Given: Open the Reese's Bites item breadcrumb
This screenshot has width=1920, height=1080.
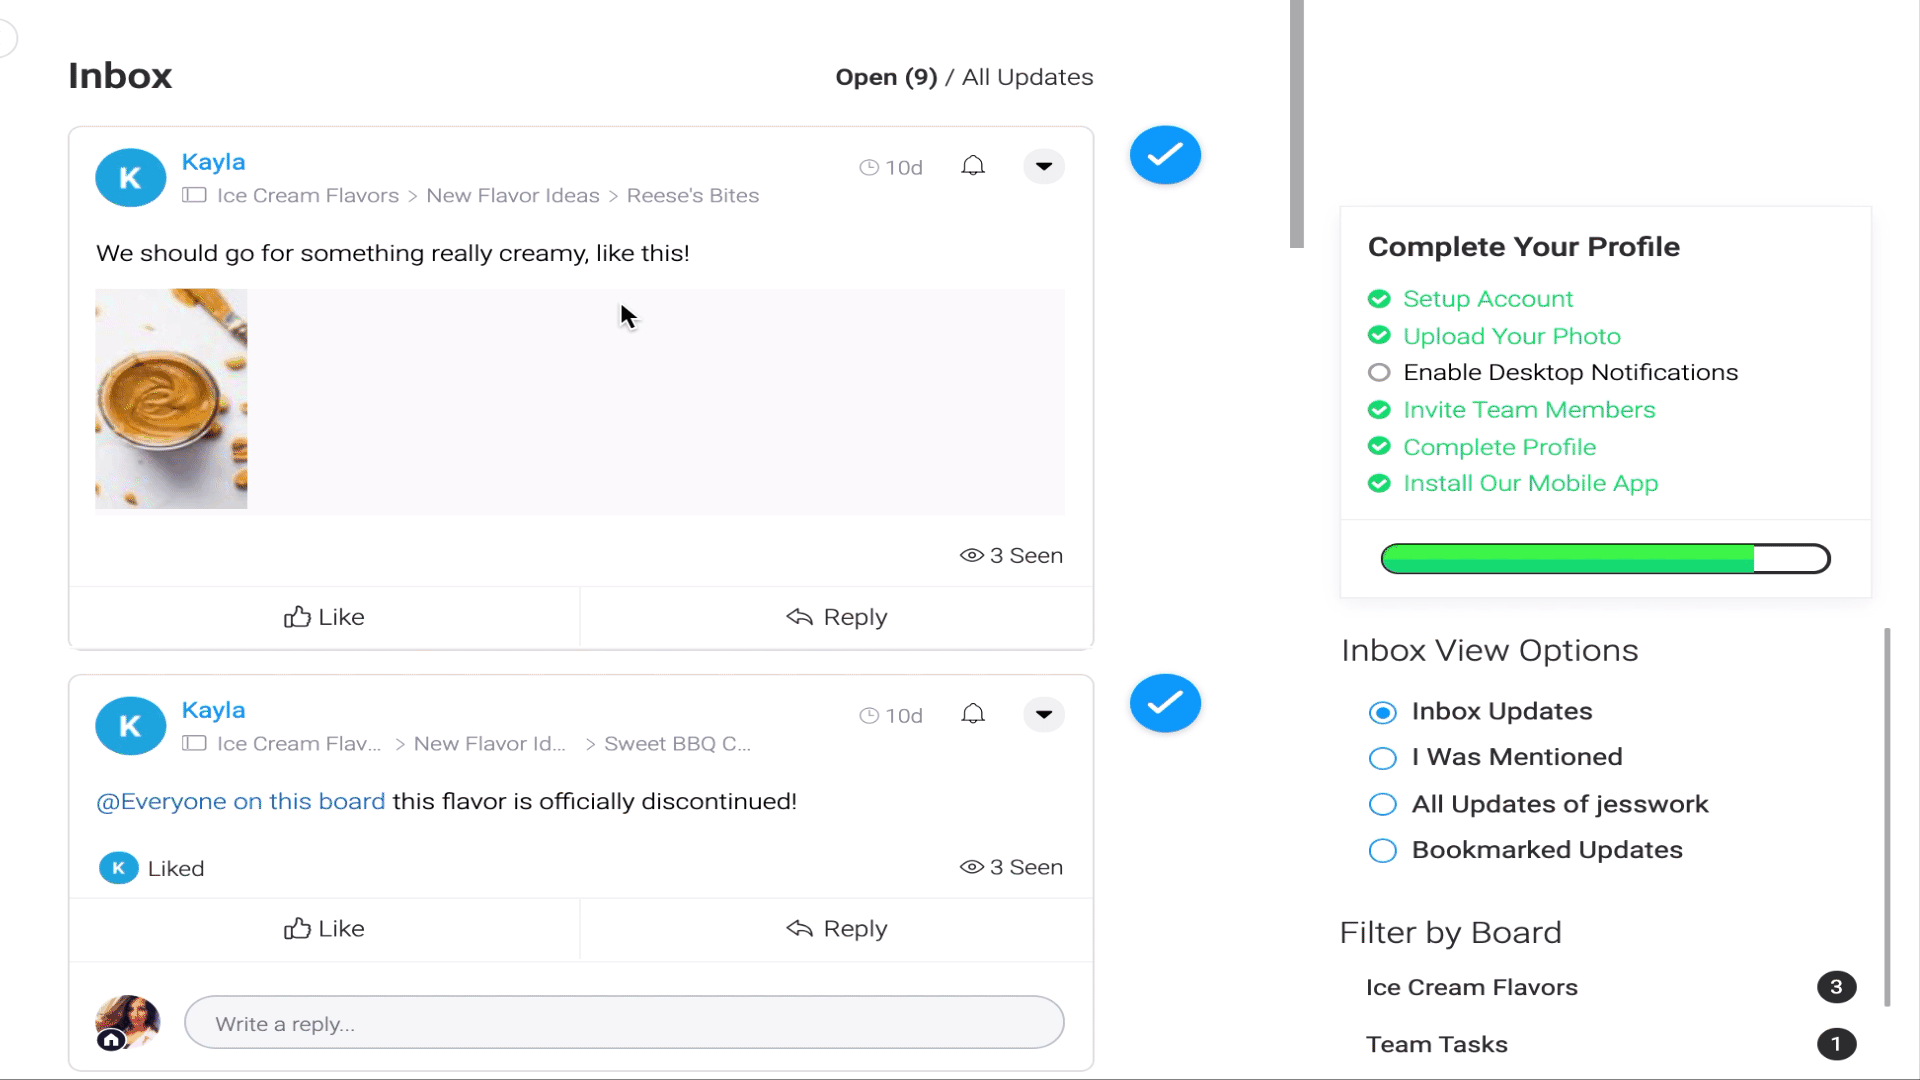Looking at the screenshot, I should pyautogui.click(x=693, y=195).
